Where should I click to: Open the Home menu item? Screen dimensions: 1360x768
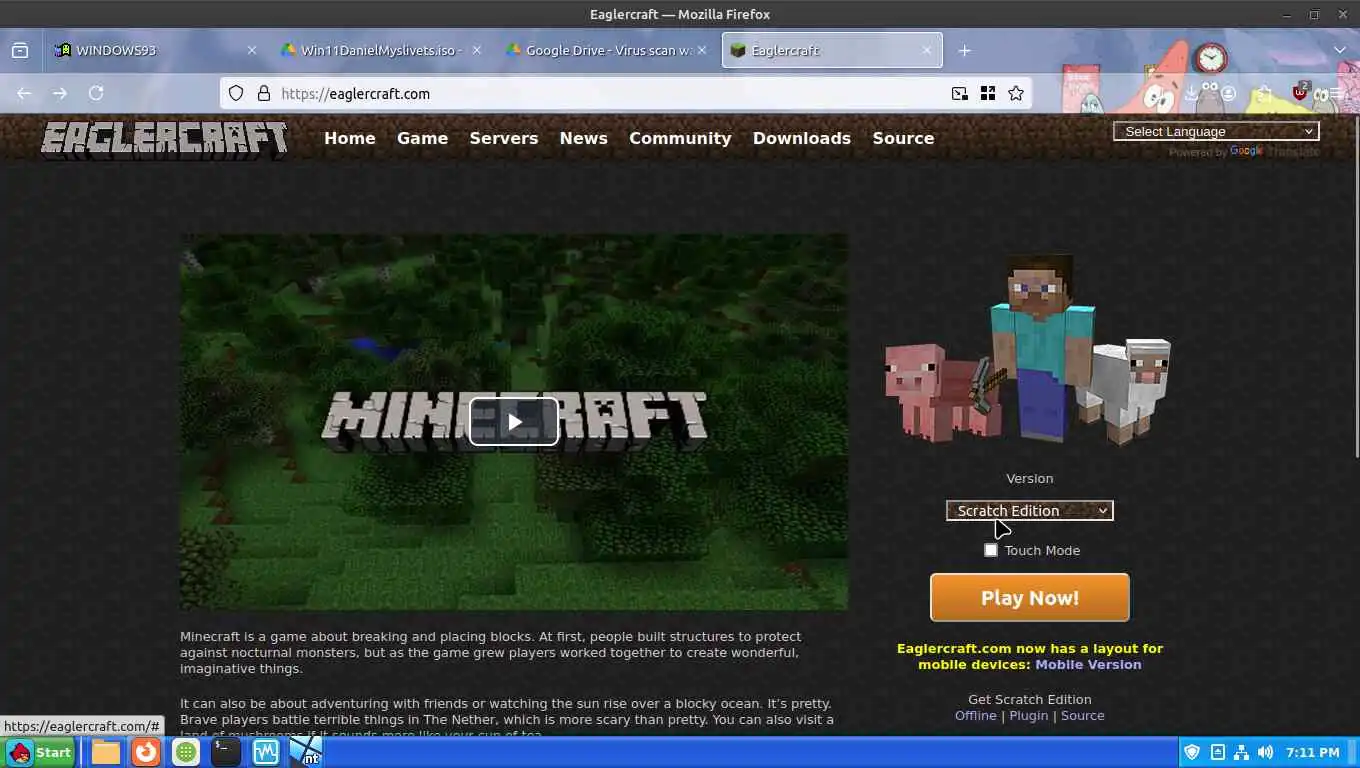point(350,138)
